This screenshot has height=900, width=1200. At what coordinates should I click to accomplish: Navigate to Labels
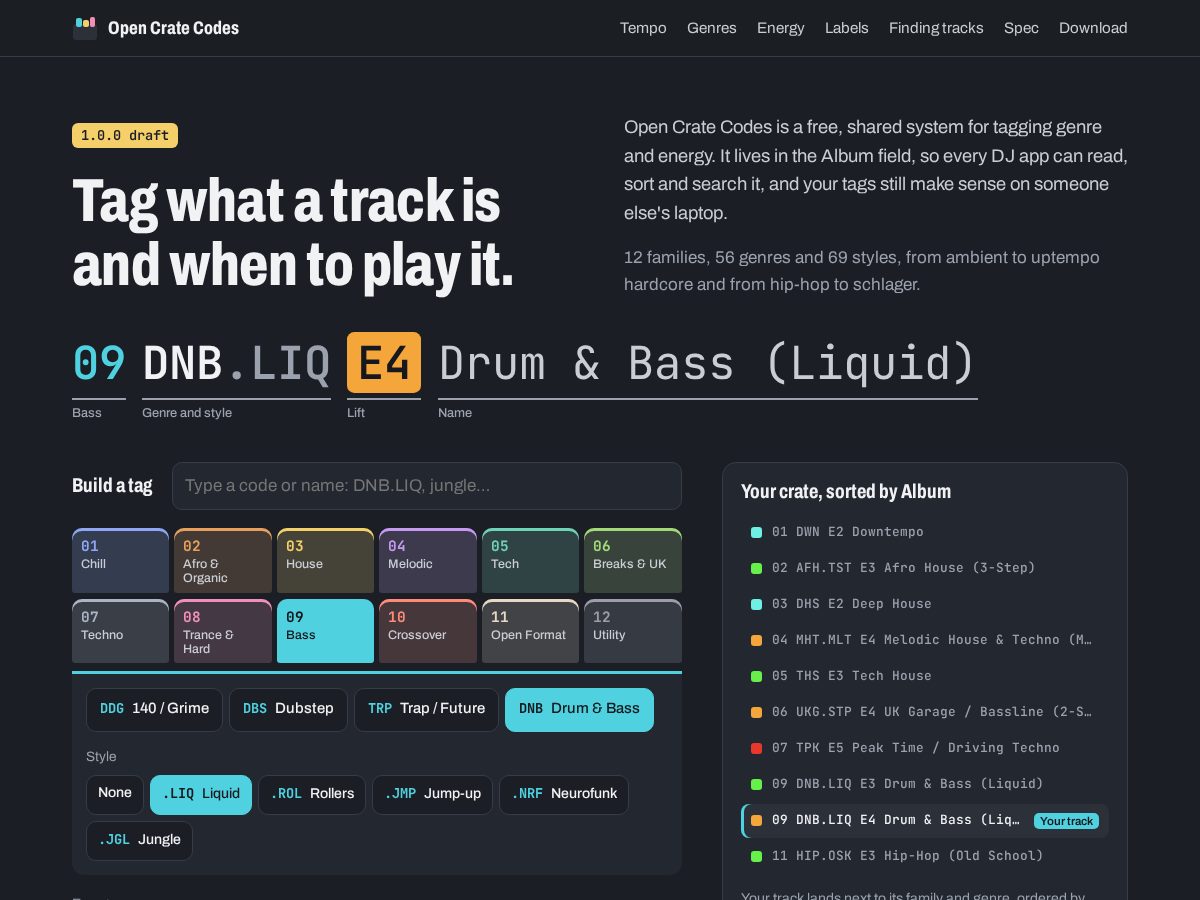tap(847, 28)
